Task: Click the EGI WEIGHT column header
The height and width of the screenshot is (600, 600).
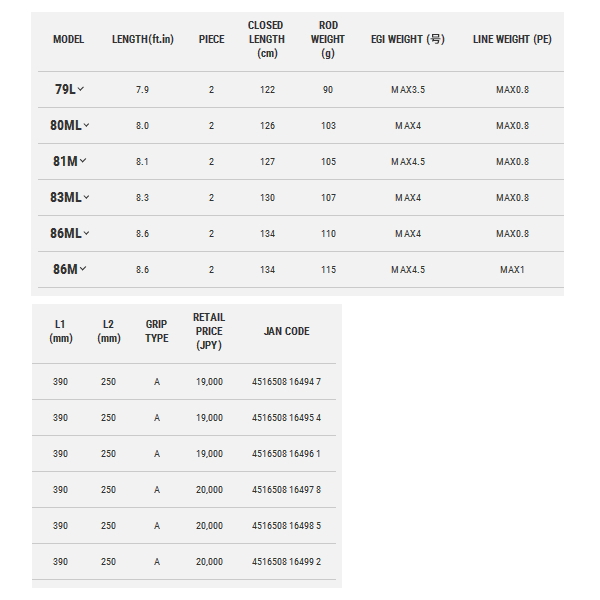Action: [x=408, y=39]
